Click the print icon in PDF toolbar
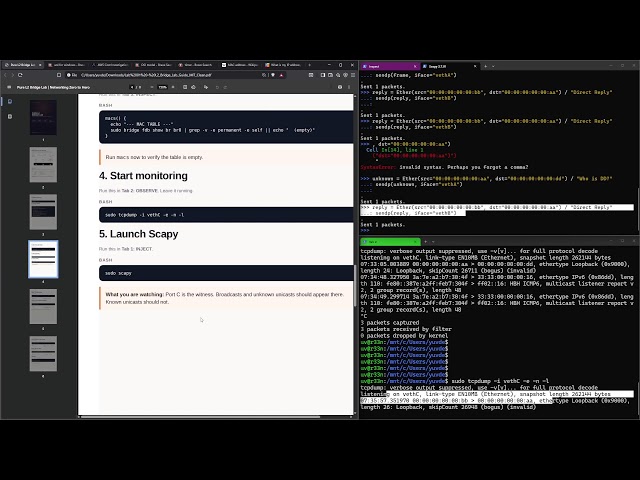This screenshot has width=640, height=480. click(340, 87)
